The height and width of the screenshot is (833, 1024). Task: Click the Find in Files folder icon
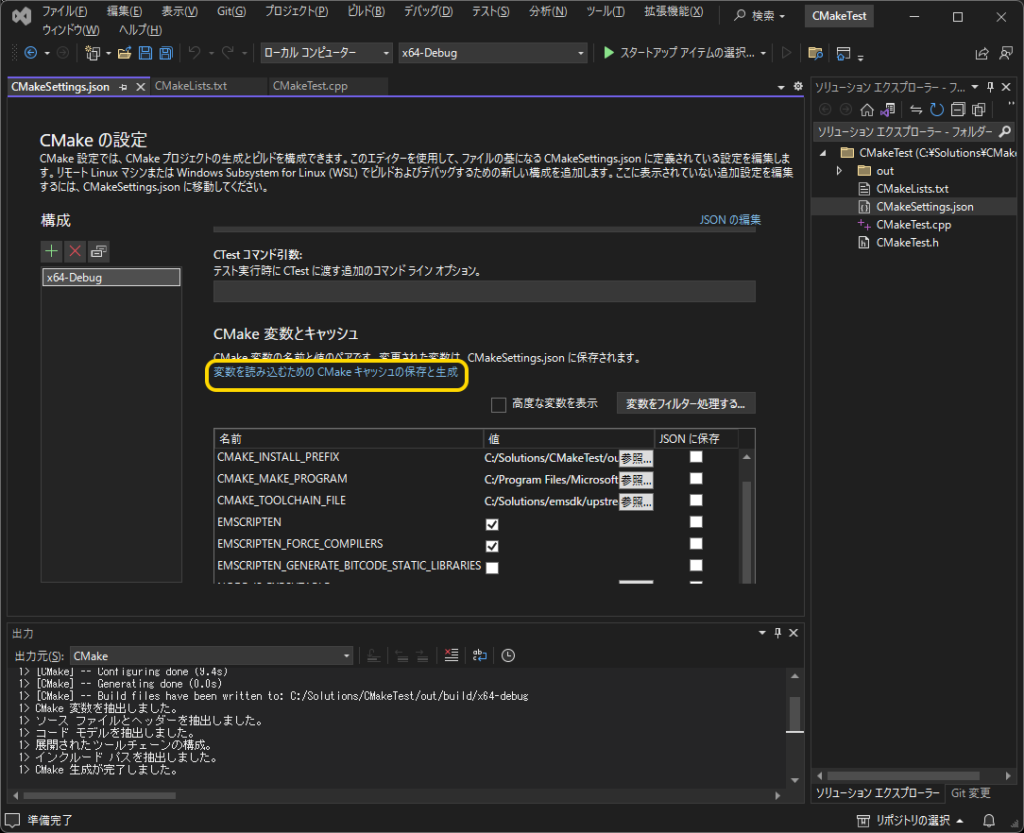point(814,53)
